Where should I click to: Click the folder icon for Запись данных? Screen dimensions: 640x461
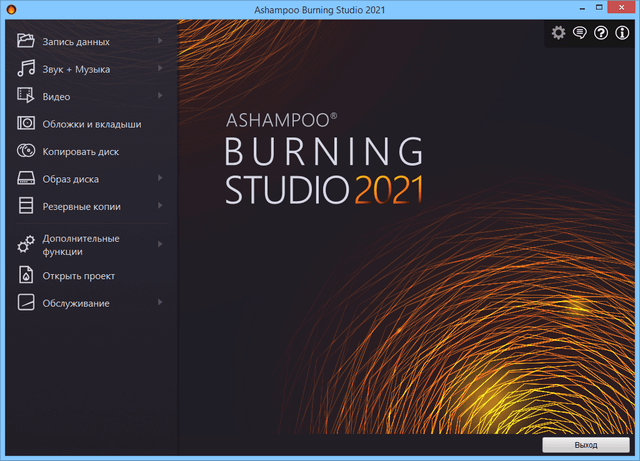(x=26, y=42)
